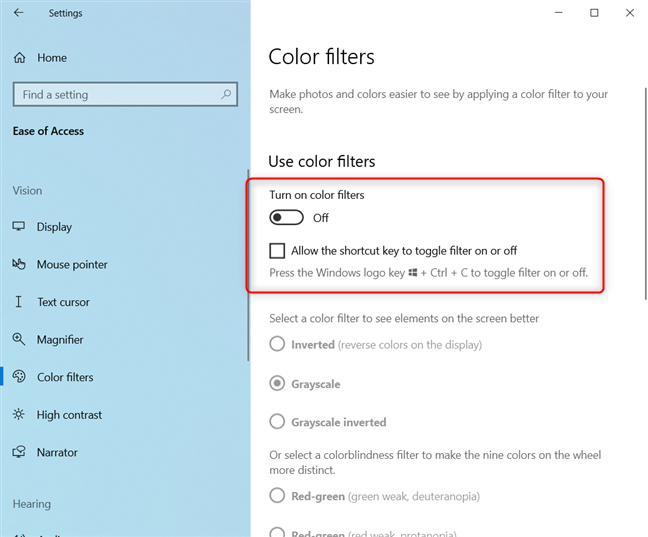Toggle Turn on color filters switch
The height and width of the screenshot is (537, 648).
tap(286, 217)
